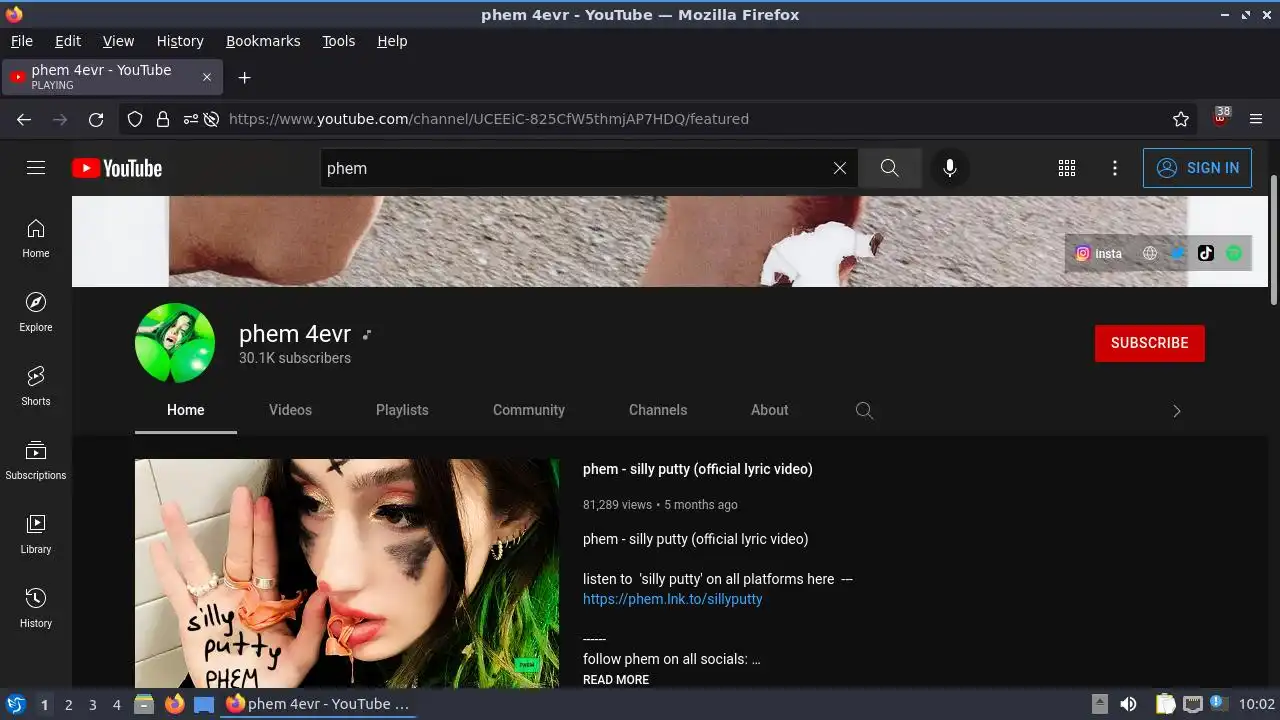
Task: Open the Firefox application hamburger menu
Action: 1257,119
